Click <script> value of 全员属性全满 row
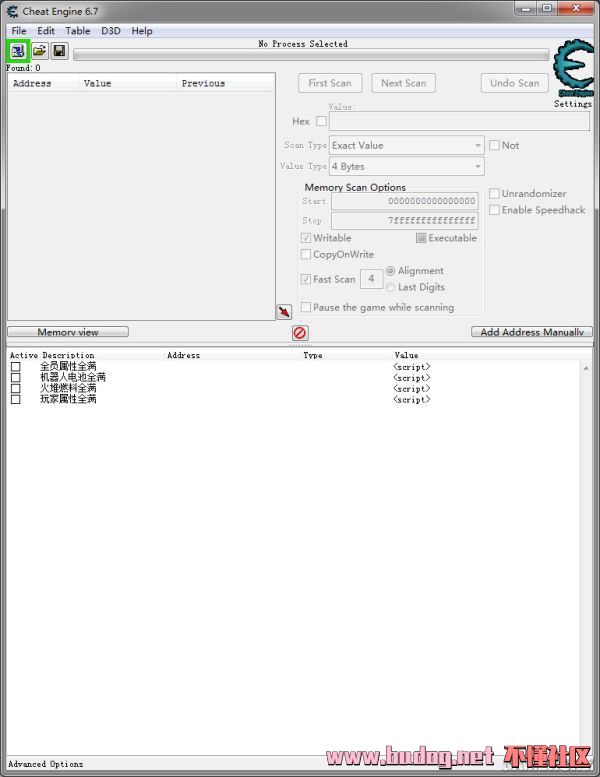Image resolution: width=600 pixels, height=777 pixels. tap(411, 367)
